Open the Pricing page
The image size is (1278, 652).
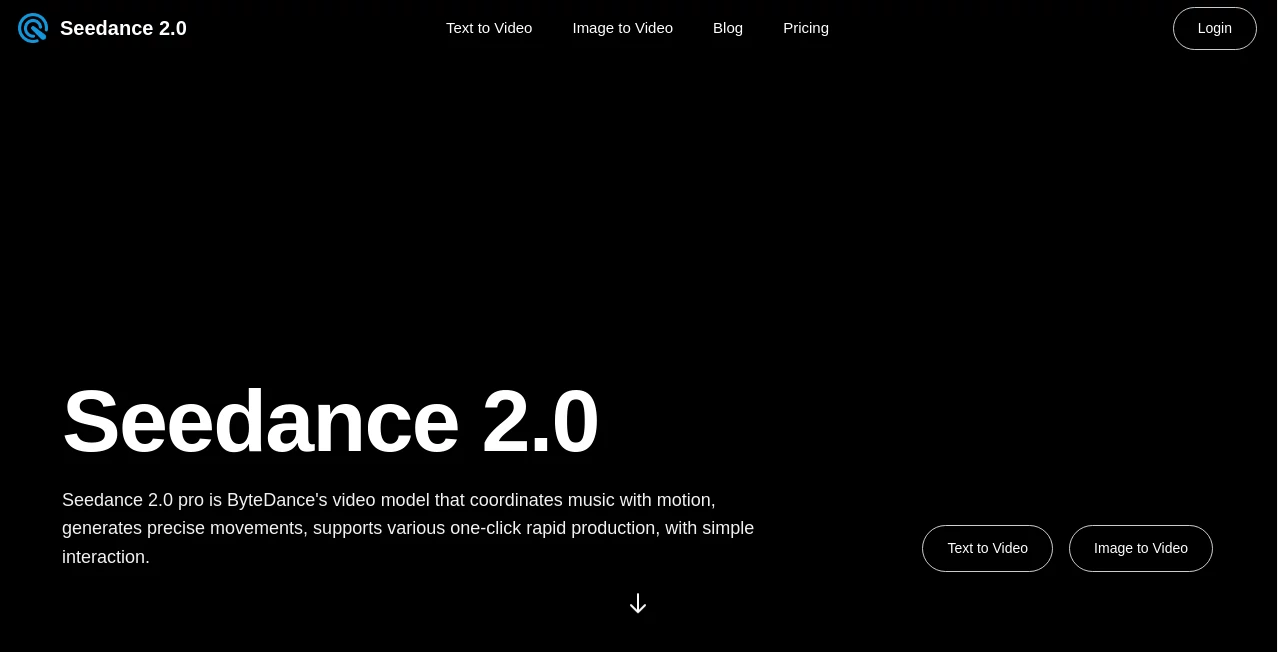(x=805, y=28)
